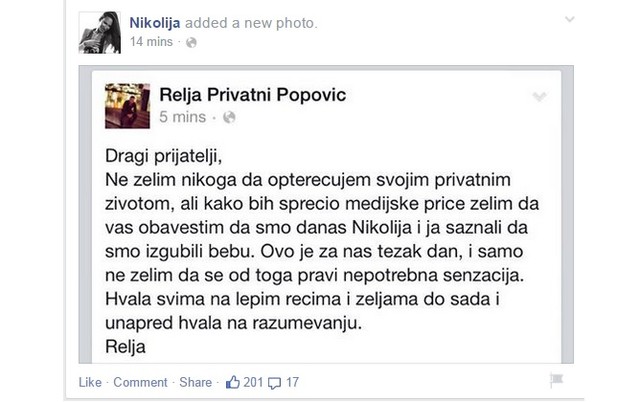The image size is (640, 402).
Task: Click the 5 mins timestamp
Action: click(184, 117)
